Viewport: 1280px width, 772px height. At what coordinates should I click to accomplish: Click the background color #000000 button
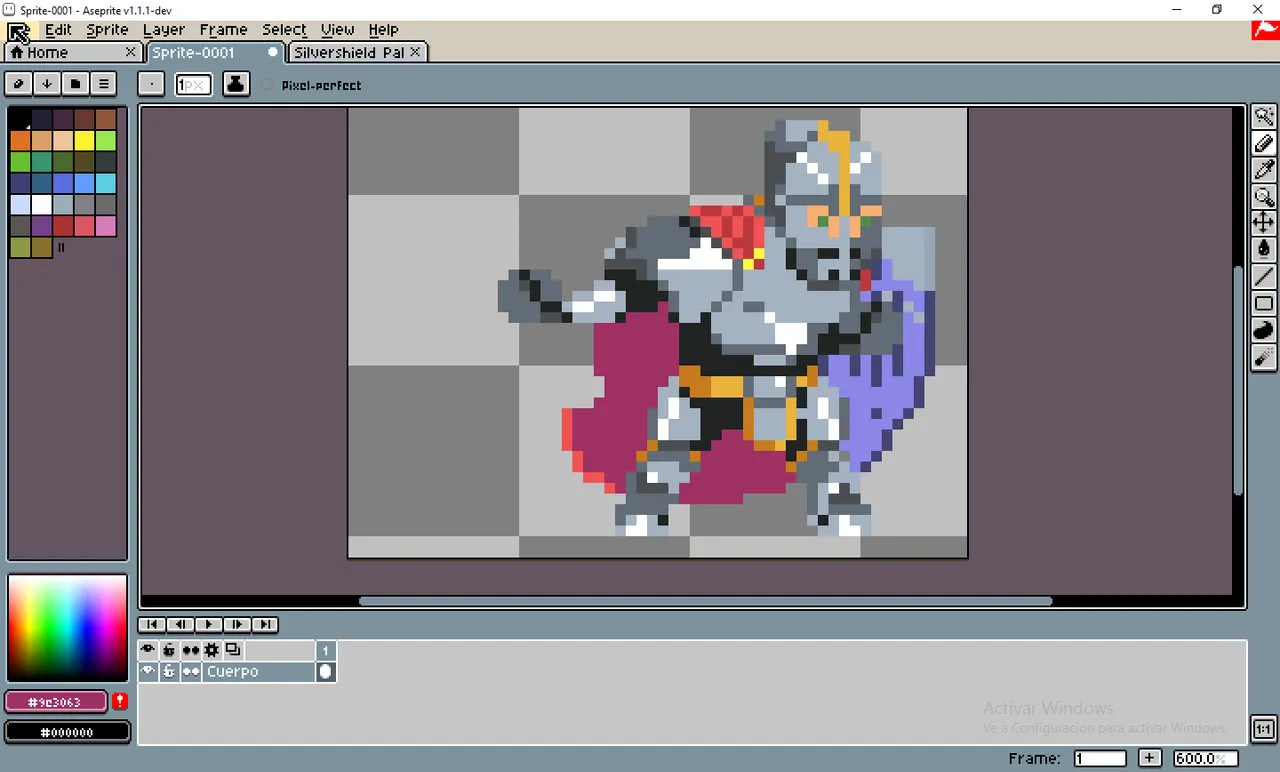[x=67, y=732]
